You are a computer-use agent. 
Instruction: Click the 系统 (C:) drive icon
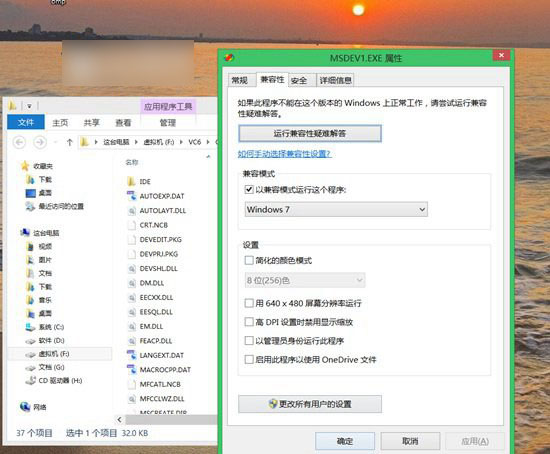point(31,327)
